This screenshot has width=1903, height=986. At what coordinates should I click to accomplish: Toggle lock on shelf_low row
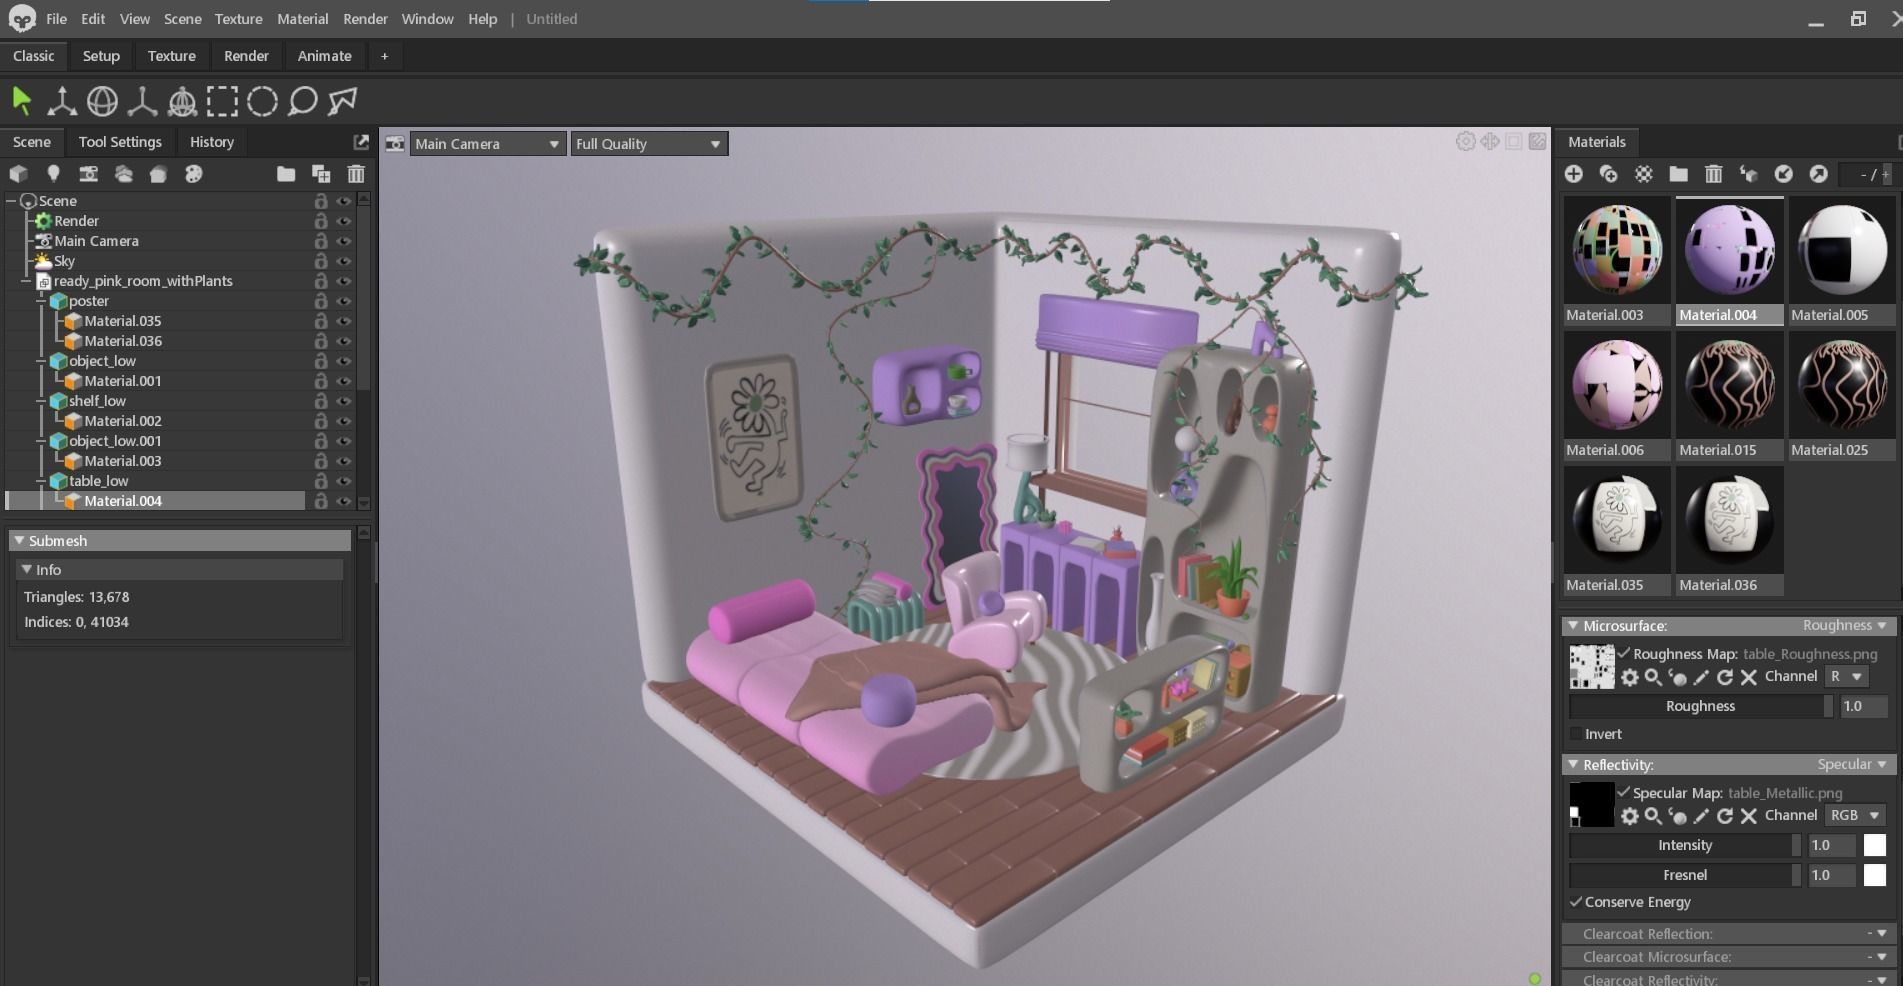pyautogui.click(x=321, y=401)
